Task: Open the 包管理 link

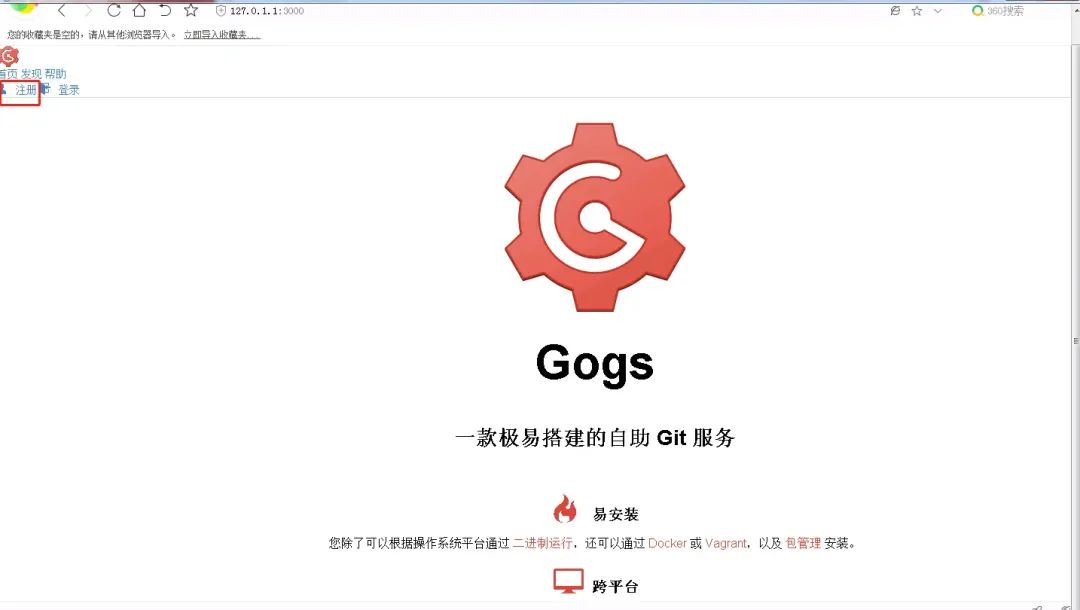Action: (x=803, y=543)
